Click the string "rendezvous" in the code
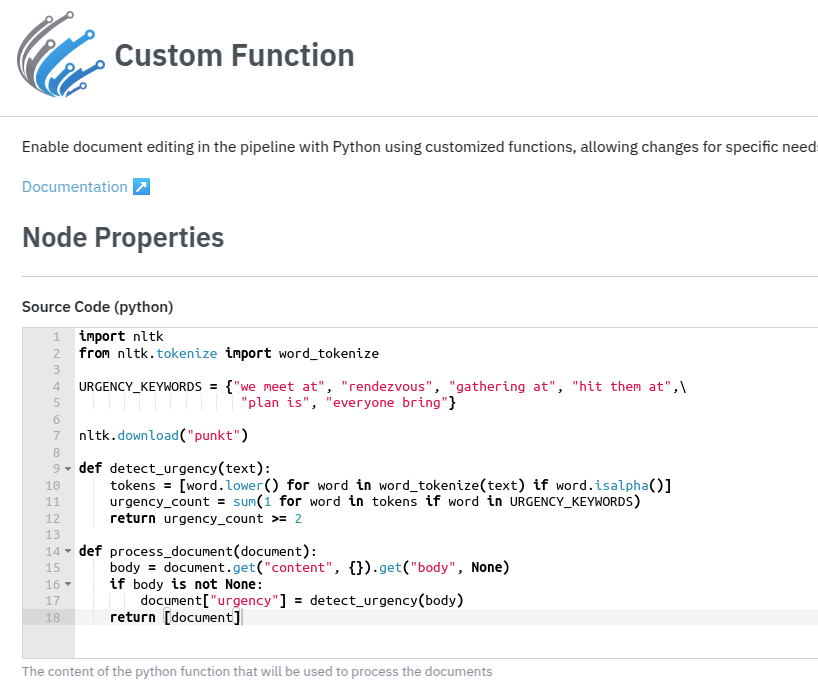The width and height of the screenshot is (818, 685). click(387, 387)
